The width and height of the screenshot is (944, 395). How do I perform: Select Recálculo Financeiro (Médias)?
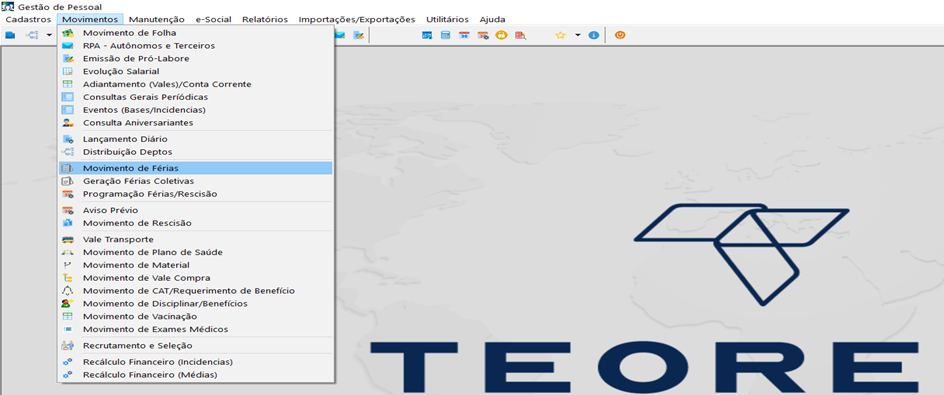(x=195, y=375)
